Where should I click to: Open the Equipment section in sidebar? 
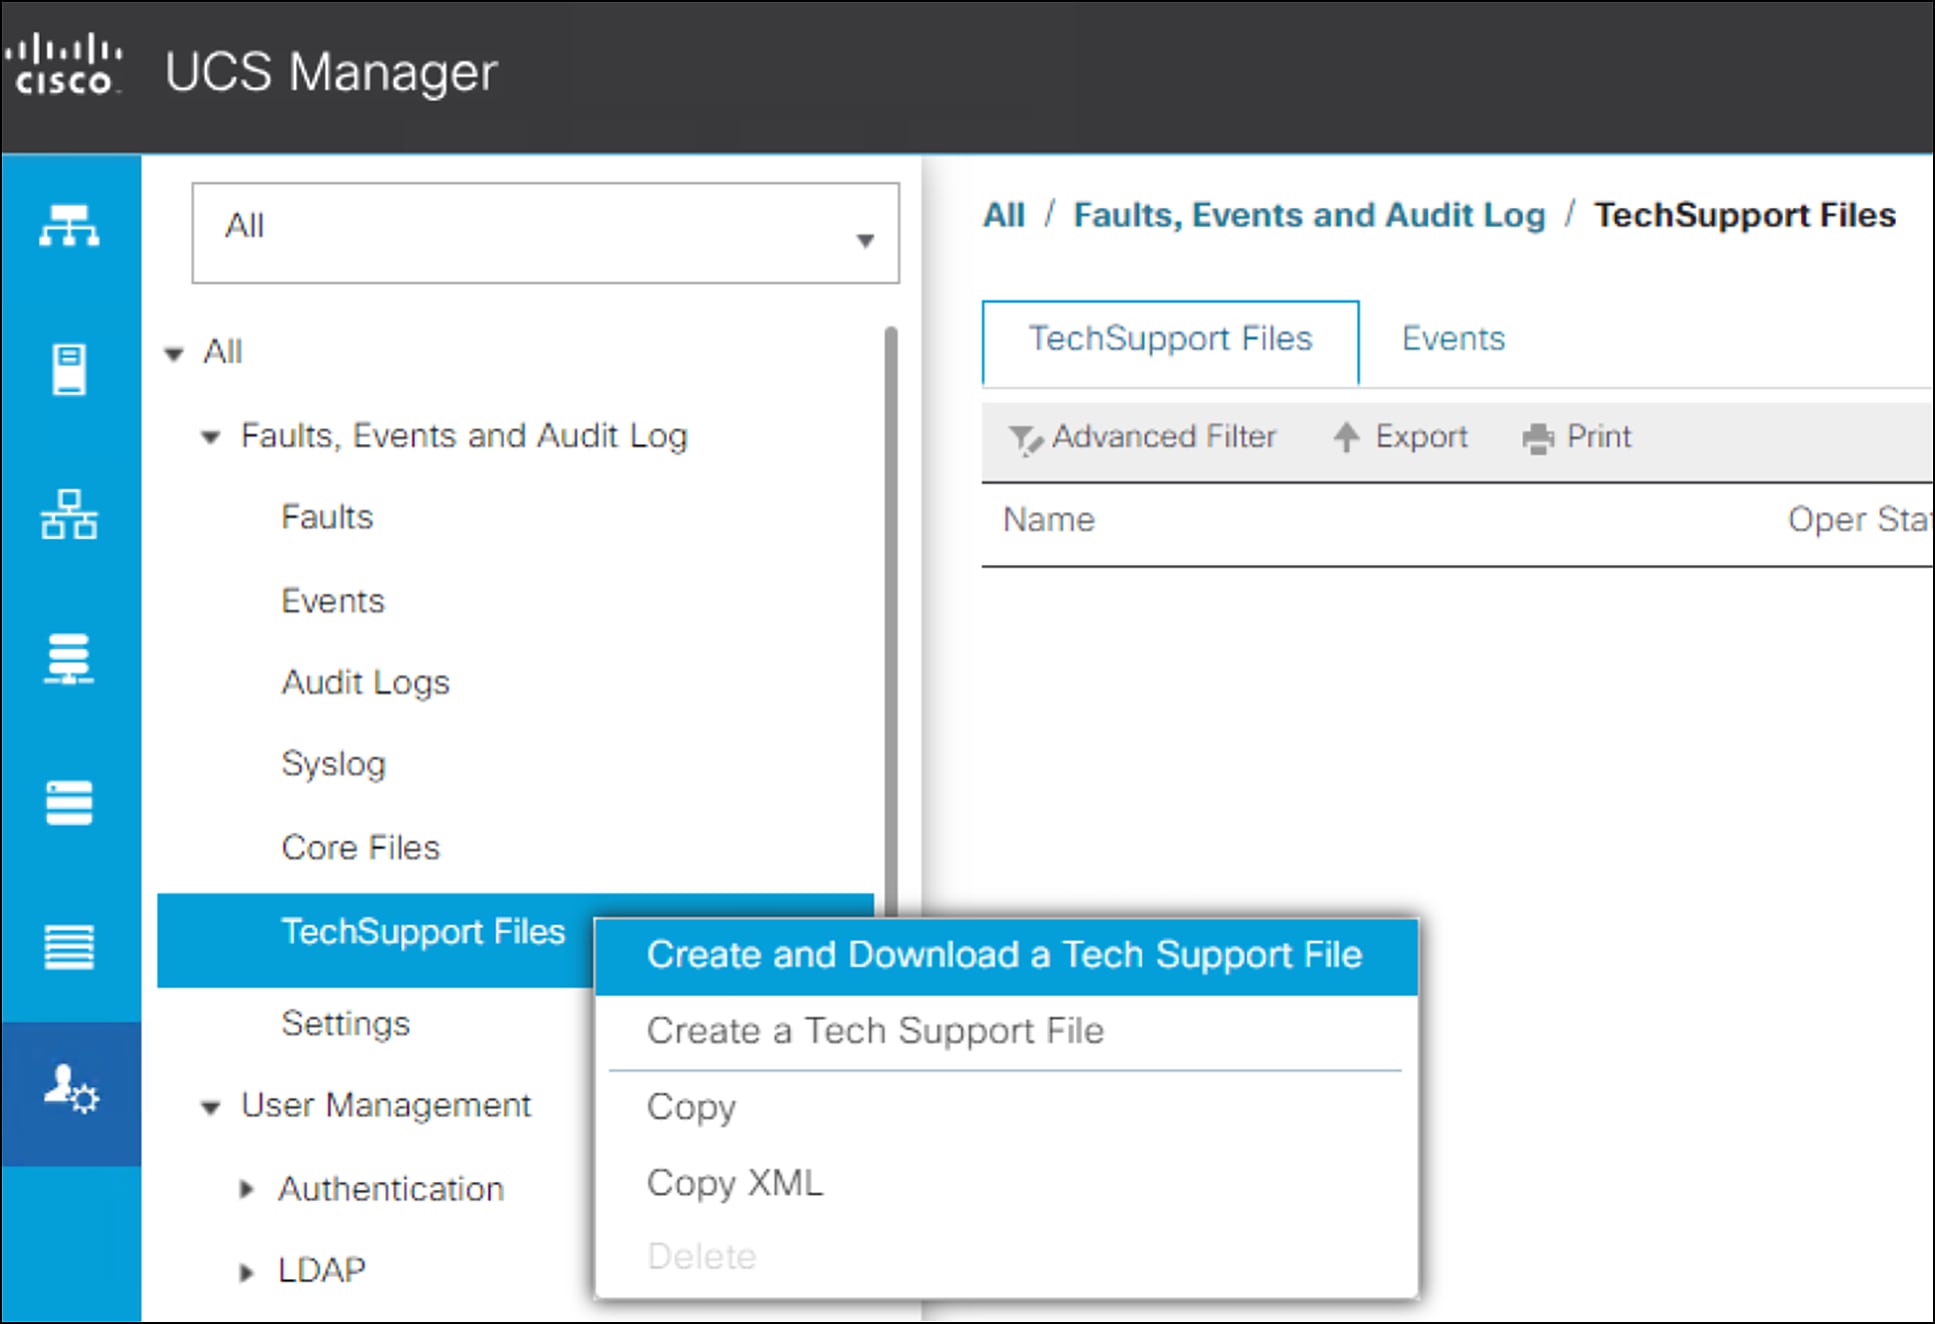[69, 225]
